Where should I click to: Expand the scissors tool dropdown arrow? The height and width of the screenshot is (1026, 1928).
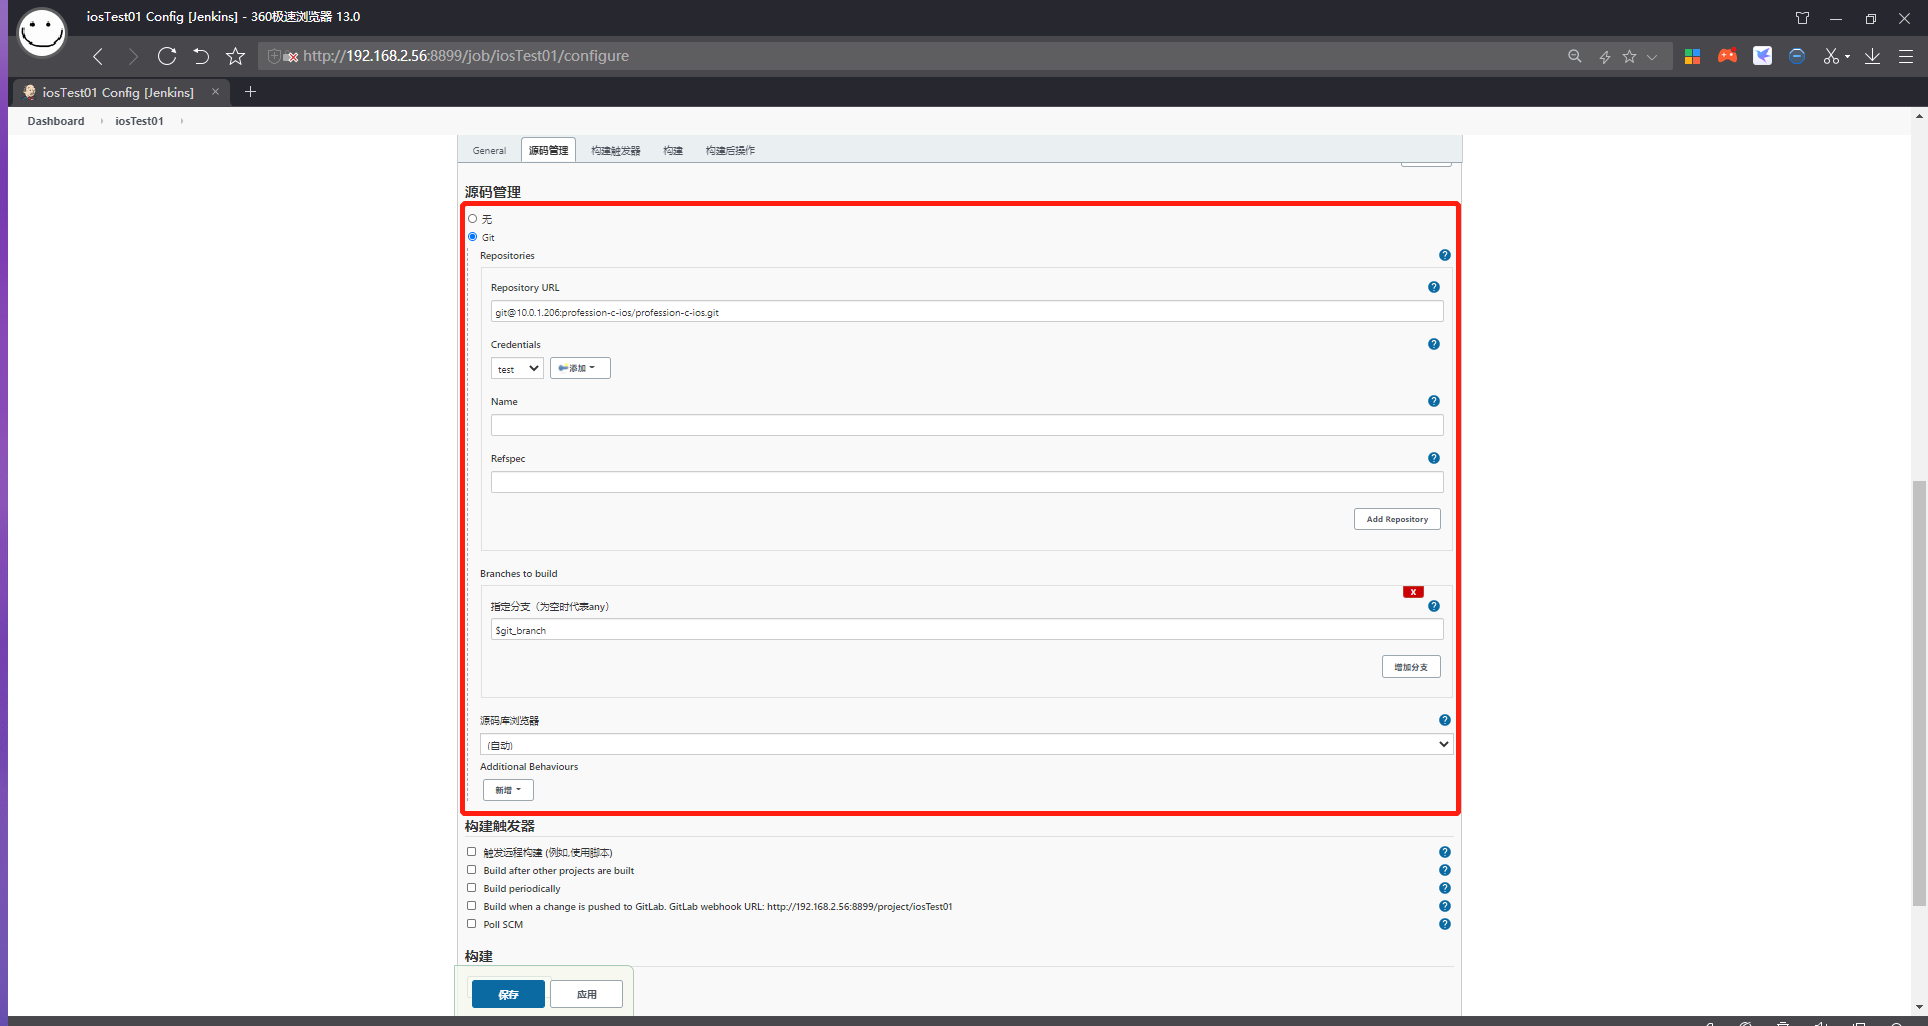pos(1847,57)
